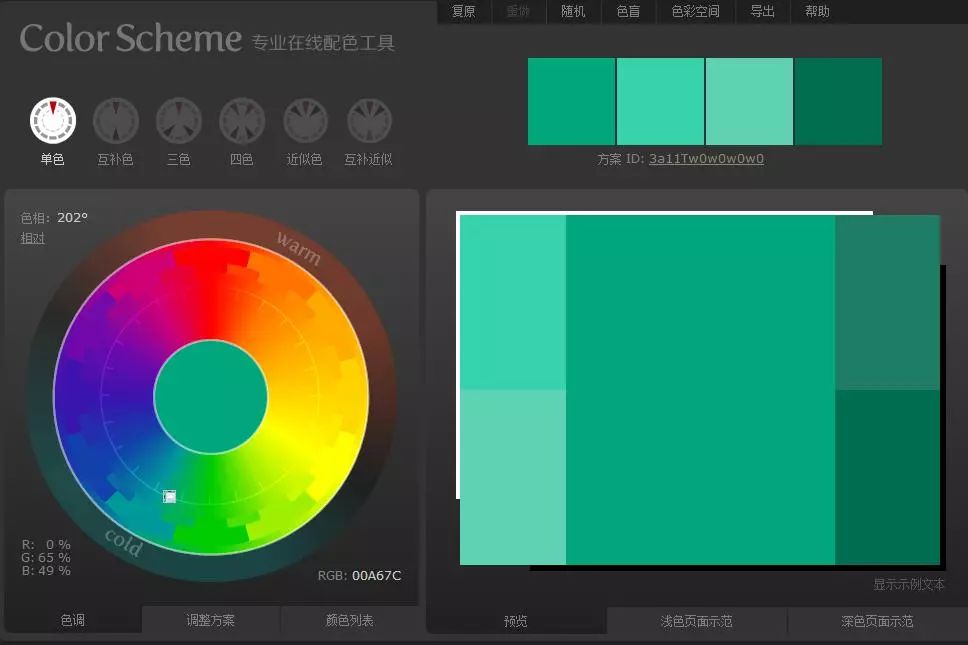This screenshot has width=968, height=645.
Task: Select the 互补色 complement scheme icon
Action: [x=115, y=120]
